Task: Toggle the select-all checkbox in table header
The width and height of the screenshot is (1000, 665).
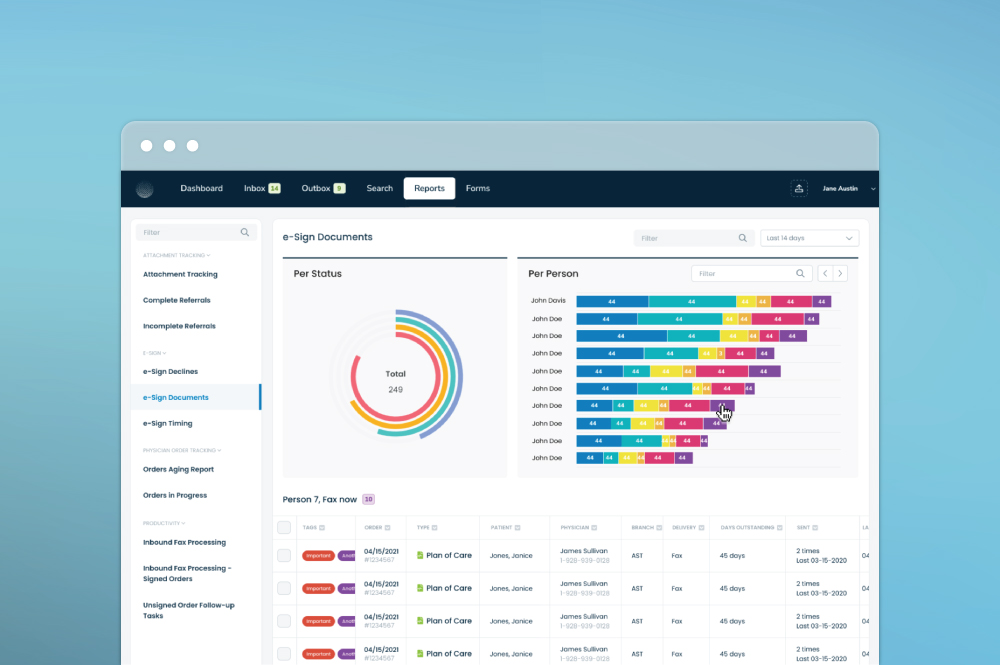Action: pyautogui.click(x=284, y=527)
